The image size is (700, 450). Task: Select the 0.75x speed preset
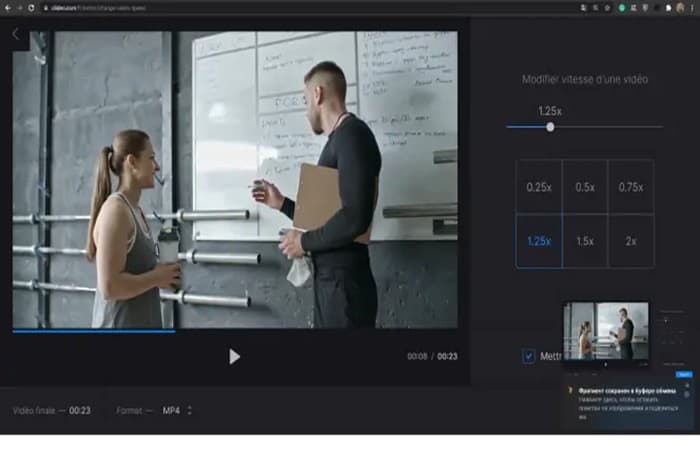pyautogui.click(x=631, y=187)
